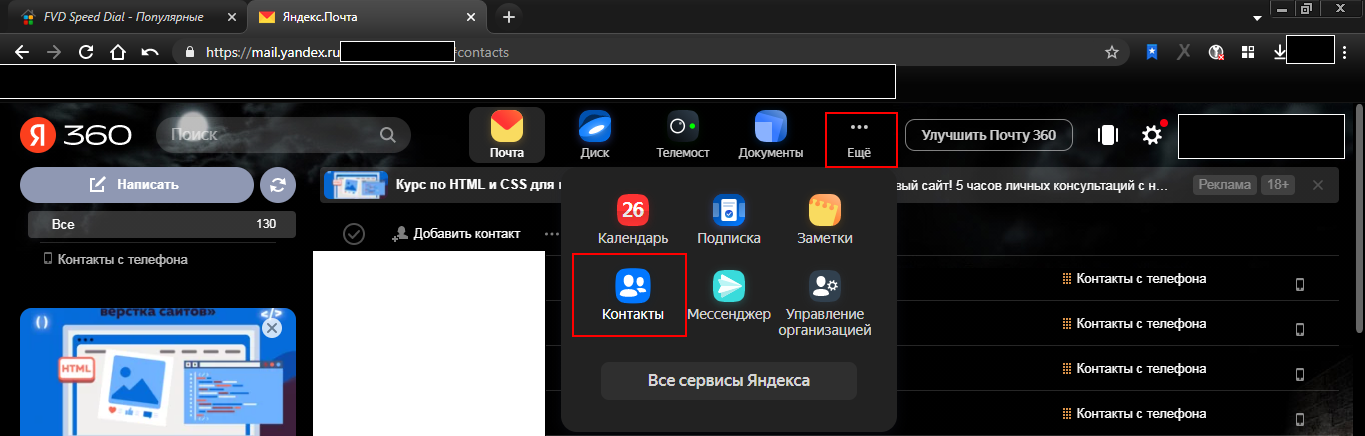Open the верстка сайтов sidebar ad image
1365x436 pixels.
click(160, 373)
